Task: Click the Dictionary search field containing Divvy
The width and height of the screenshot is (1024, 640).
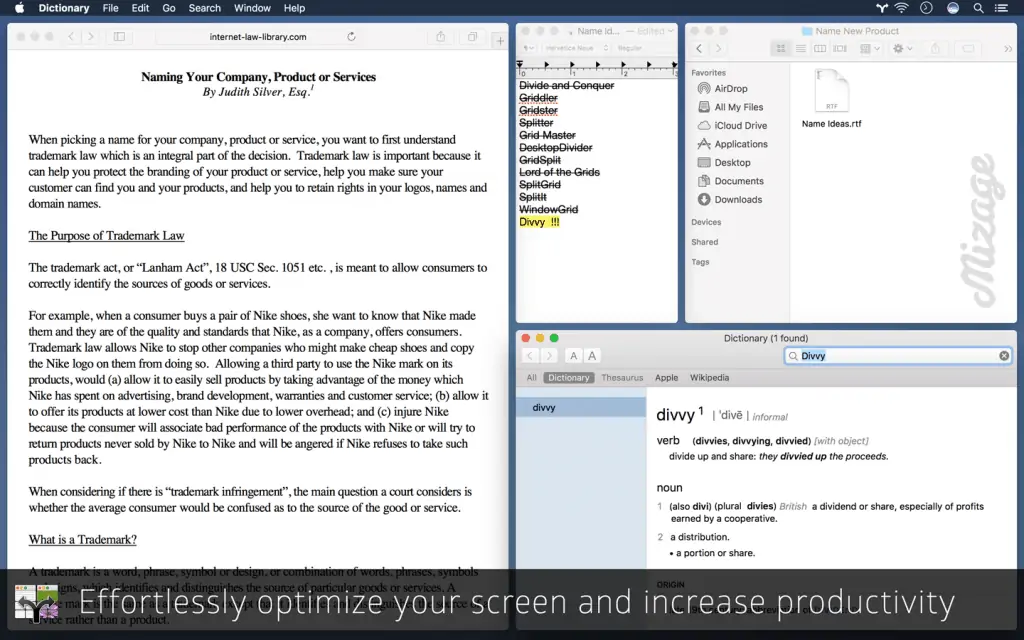Action: [899, 356]
